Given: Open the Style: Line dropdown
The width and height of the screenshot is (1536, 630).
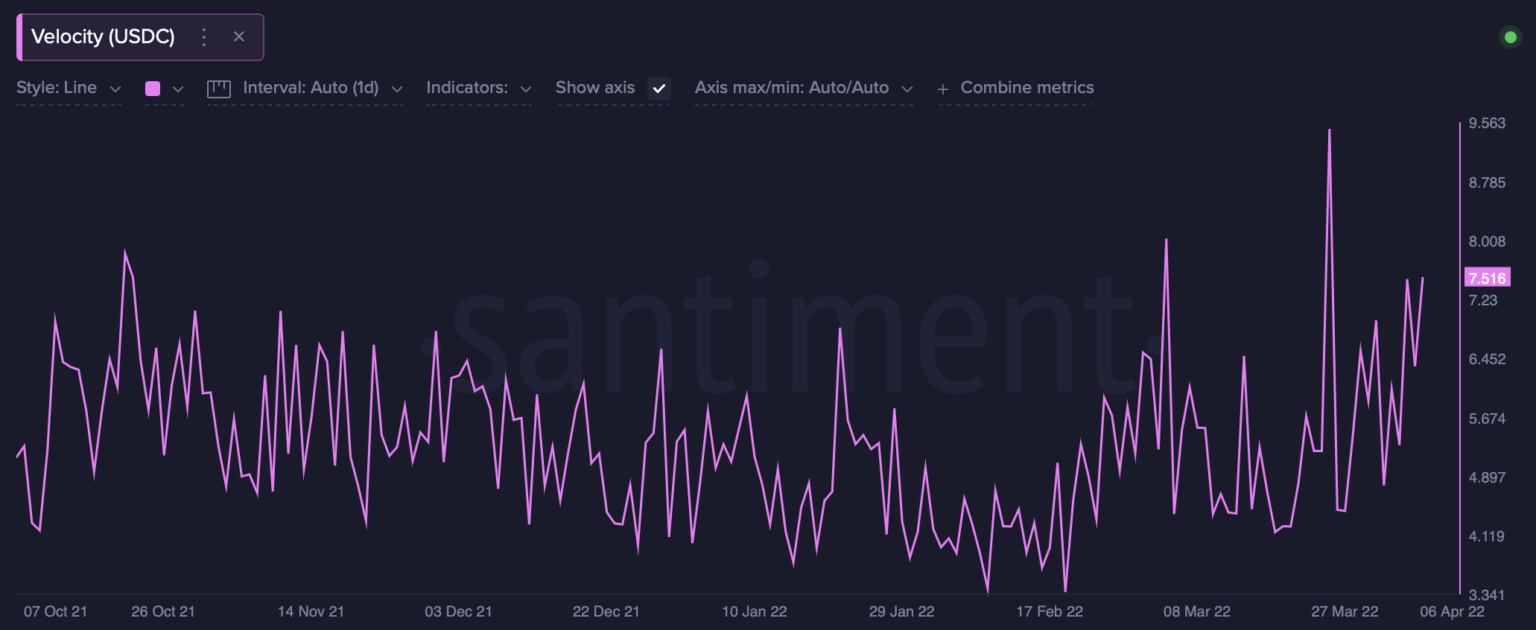Looking at the screenshot, I should (68, 88).
